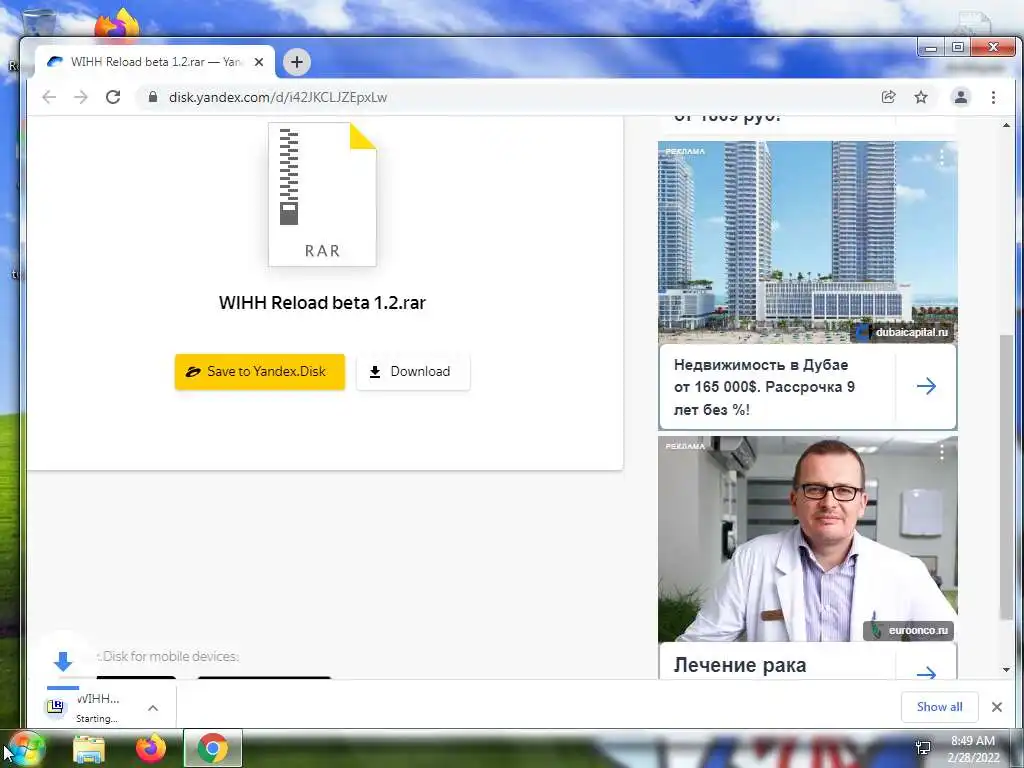Click Show all downloads button

point(939,707)
